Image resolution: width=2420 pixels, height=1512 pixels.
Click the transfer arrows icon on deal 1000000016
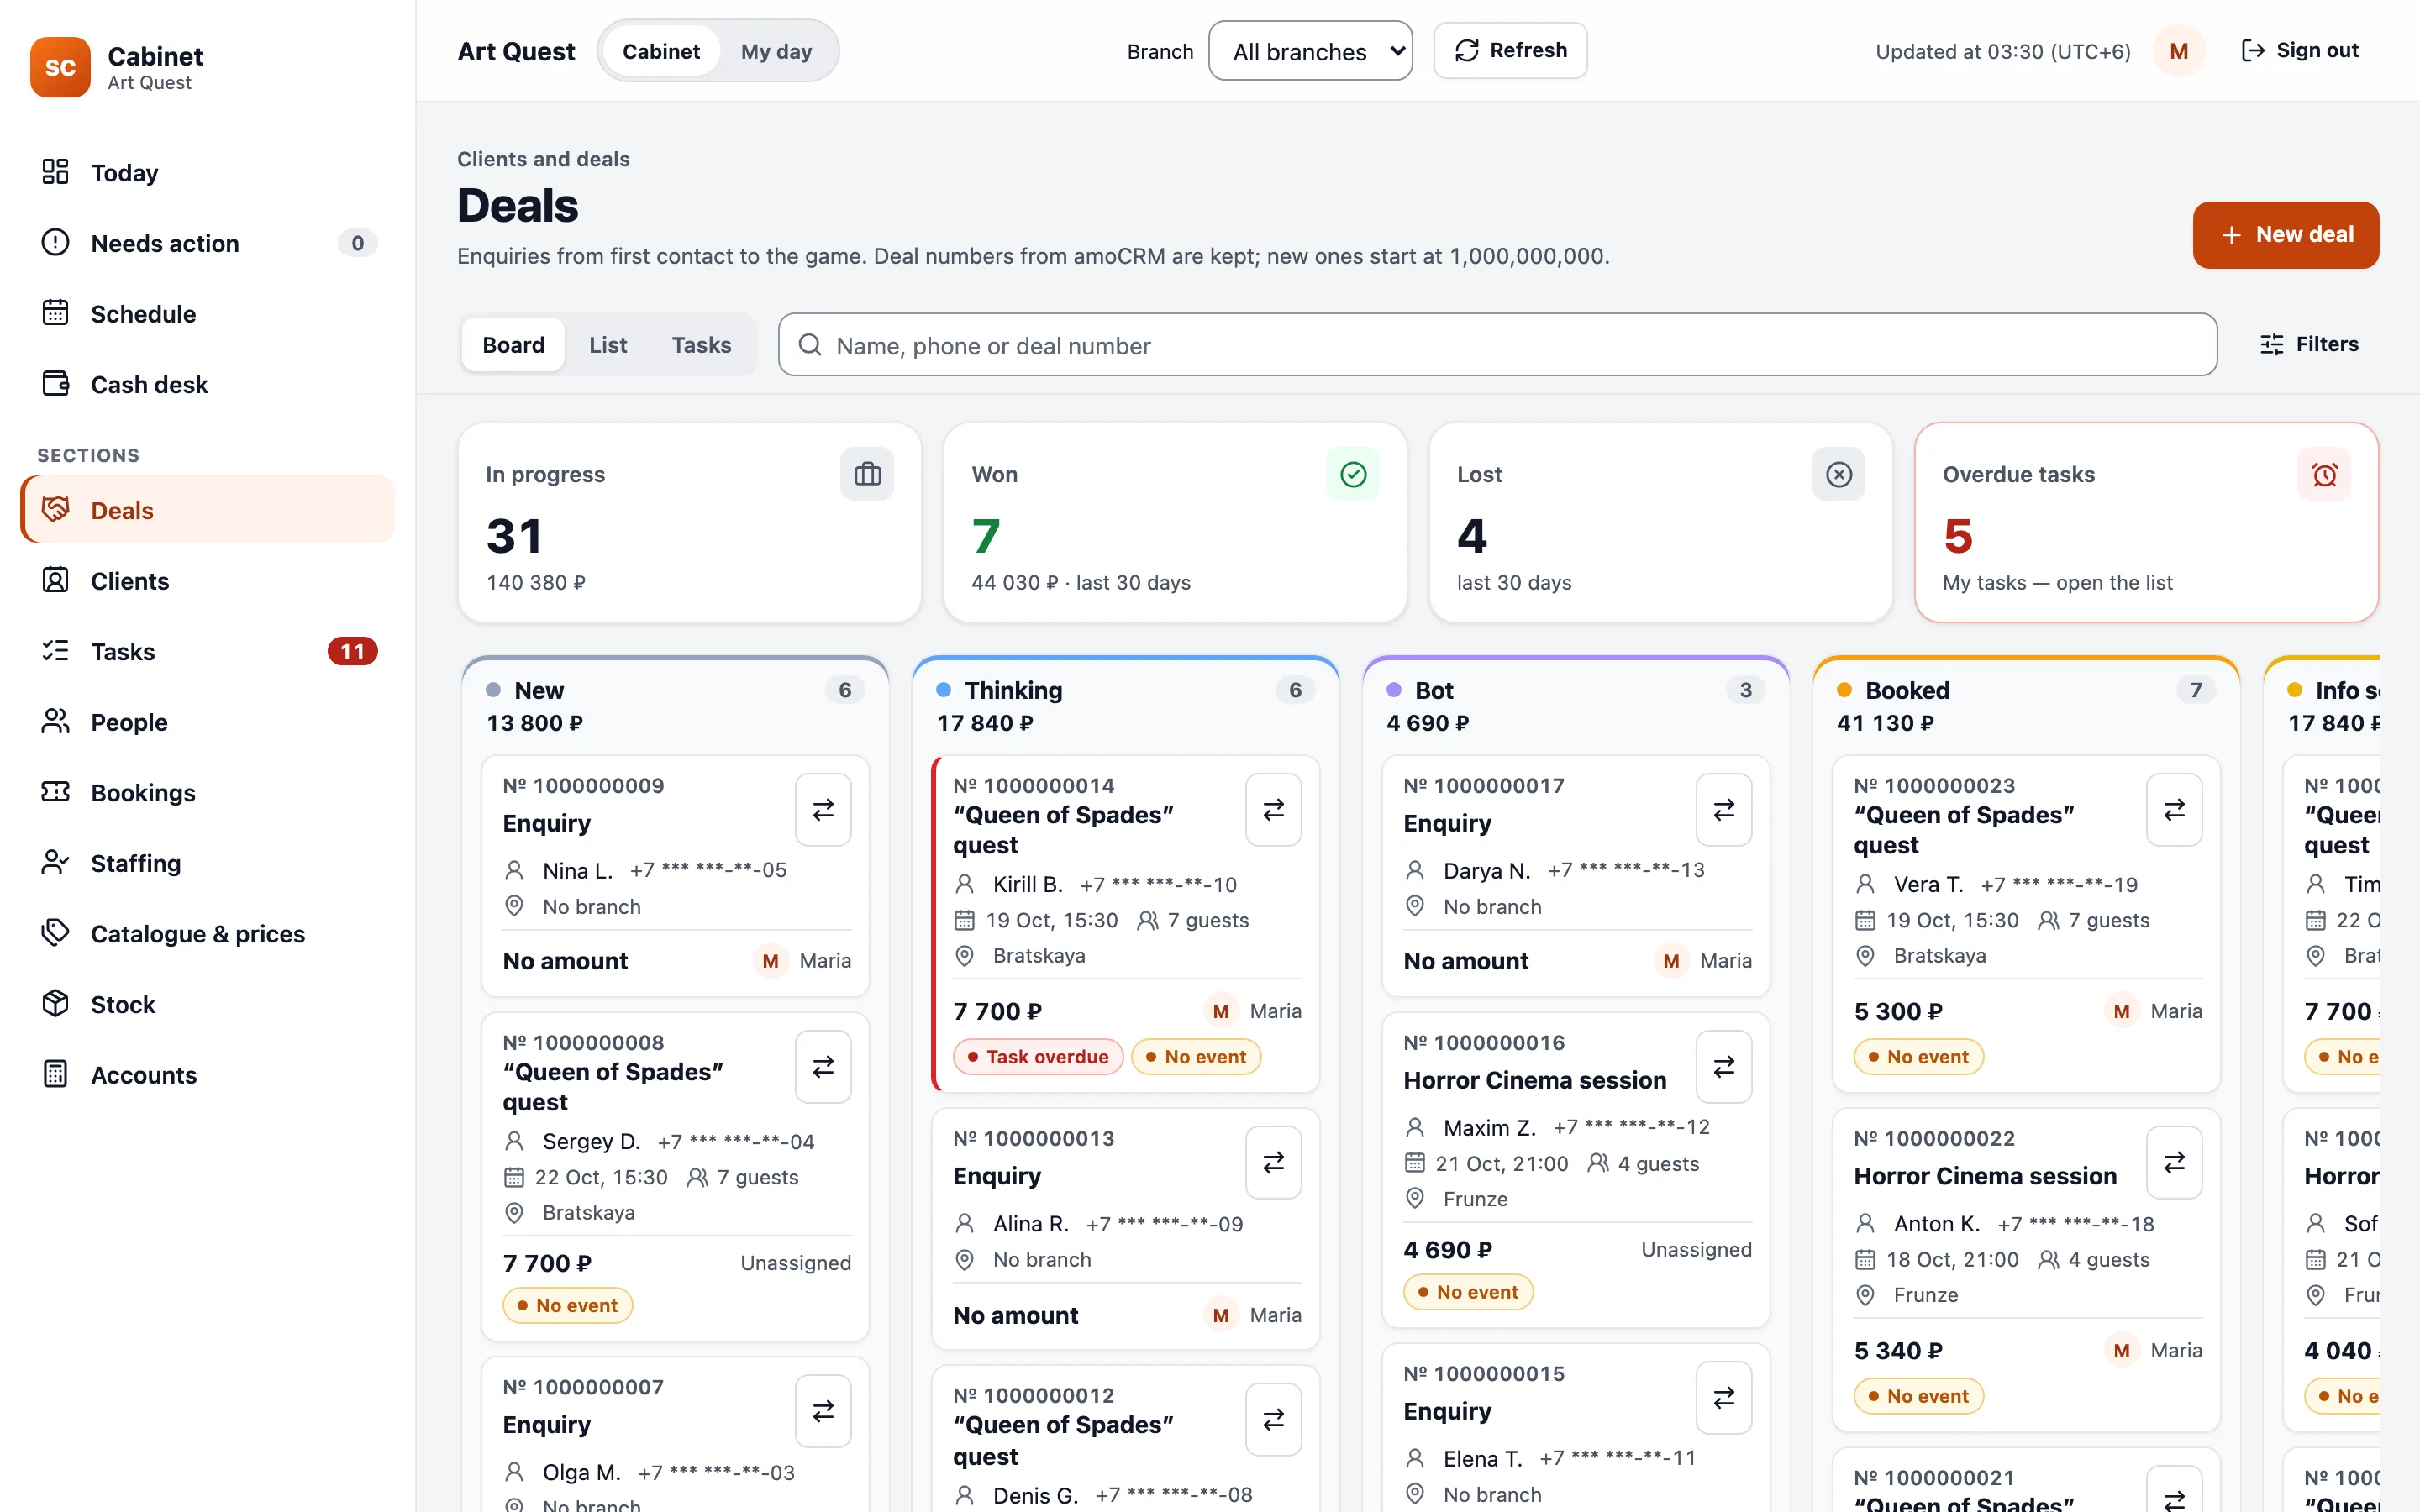(x=1724, y=1067)
